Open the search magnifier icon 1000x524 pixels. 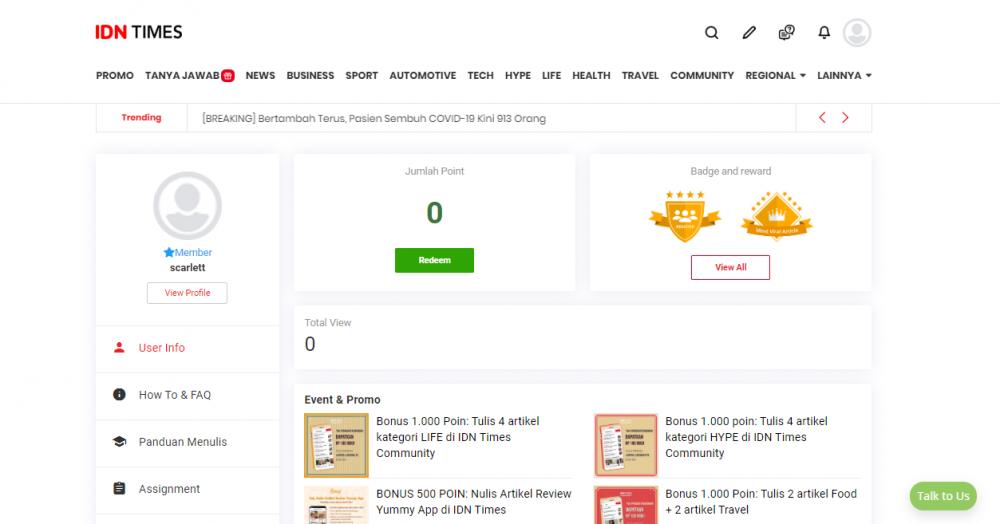coord(712,33)
